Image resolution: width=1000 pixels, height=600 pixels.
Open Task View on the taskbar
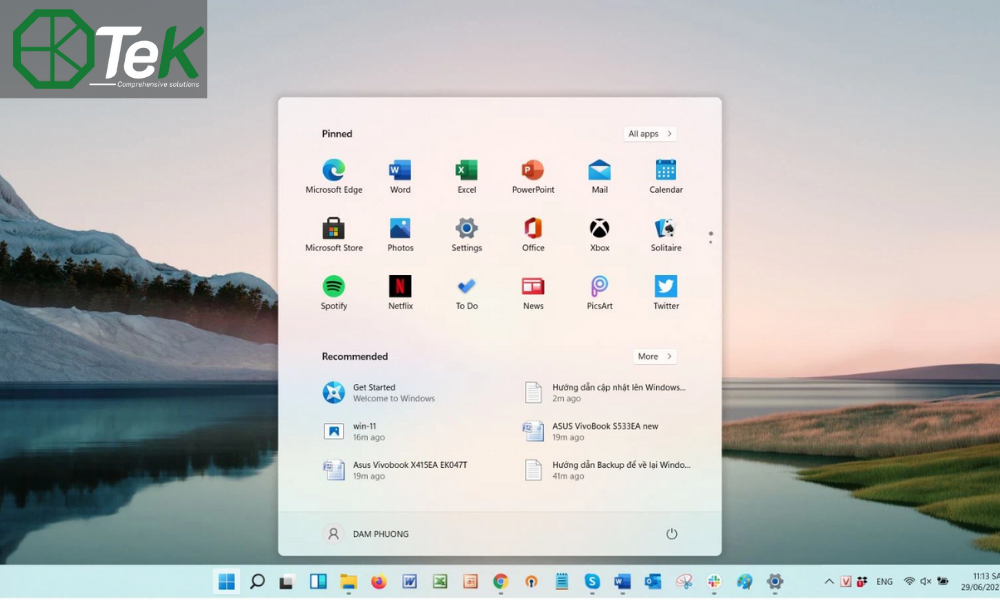287,582
